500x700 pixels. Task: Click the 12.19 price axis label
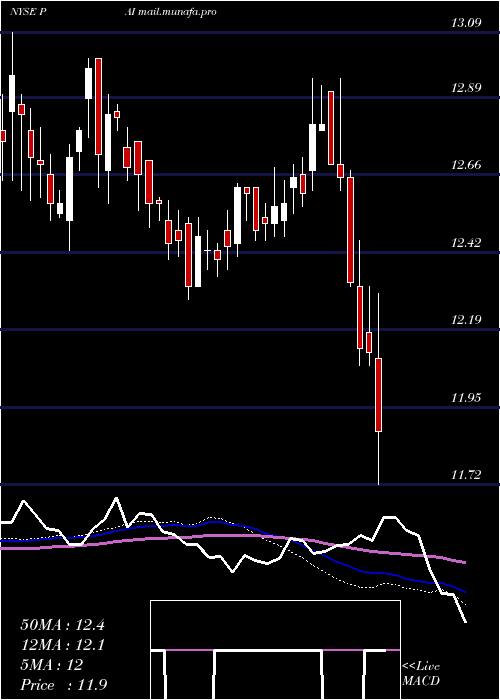point(466,320)
